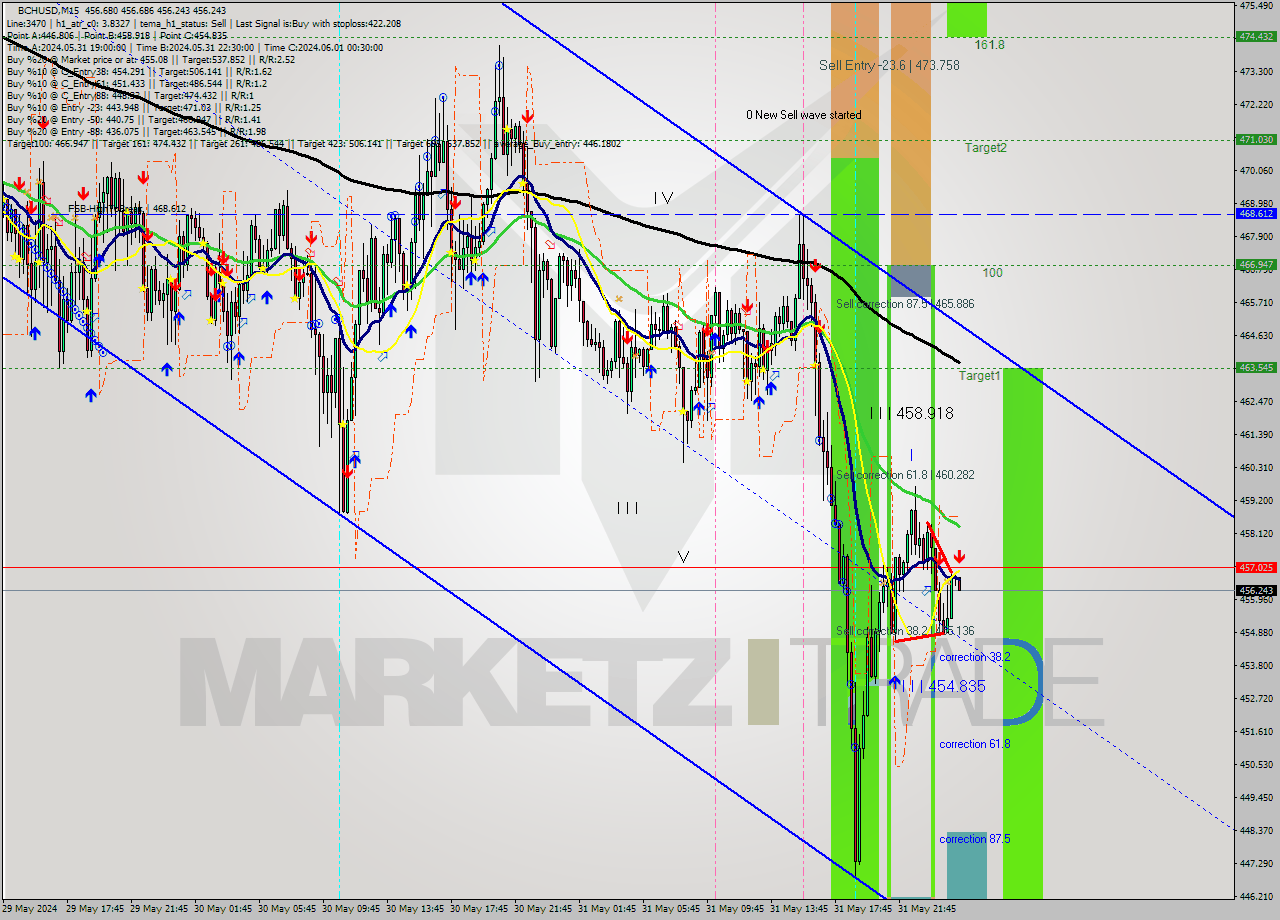Click the blue 'correction 61.8' label
Image resolution: width=1280 pixels, height=920 pixels.
point(974,744)
